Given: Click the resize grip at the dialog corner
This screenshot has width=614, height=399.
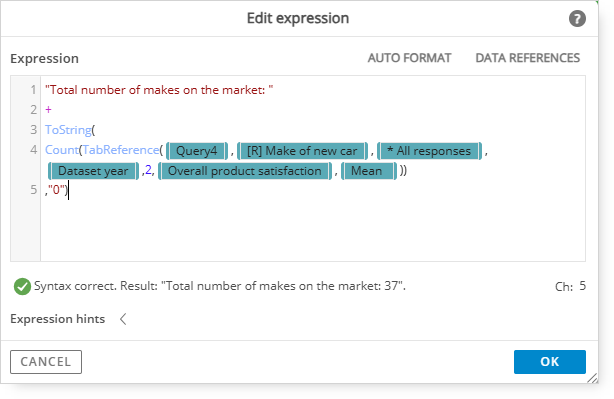Looking at the screenshot, I should [592, 378].
